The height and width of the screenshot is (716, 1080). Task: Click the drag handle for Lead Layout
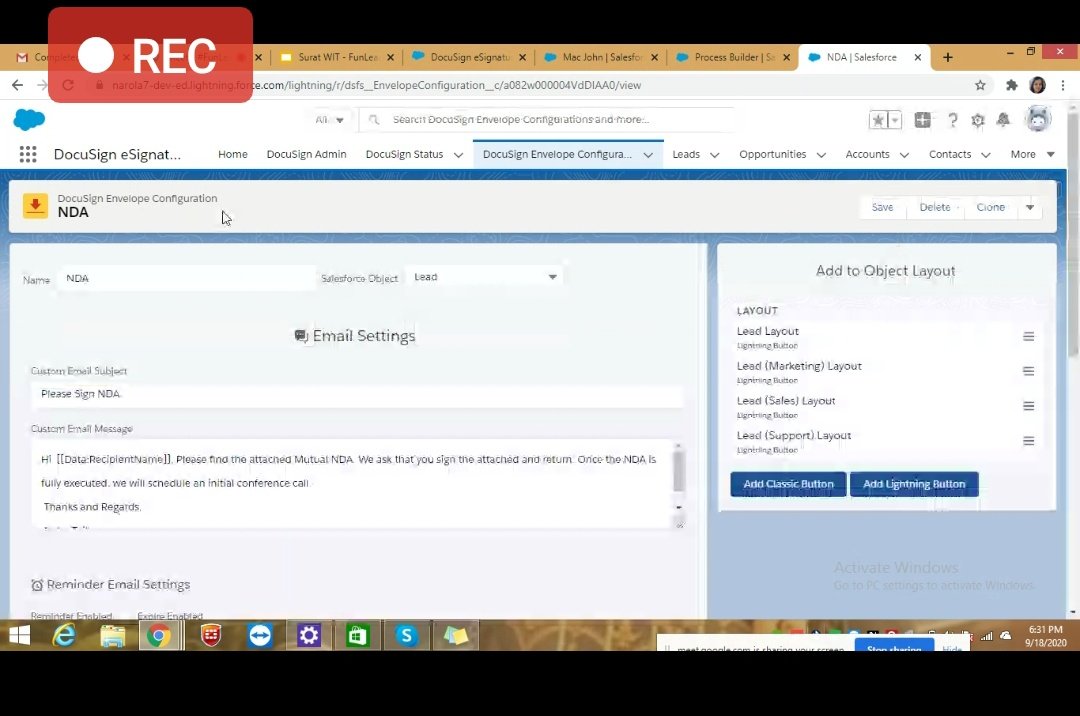(x=1028, y=337)
